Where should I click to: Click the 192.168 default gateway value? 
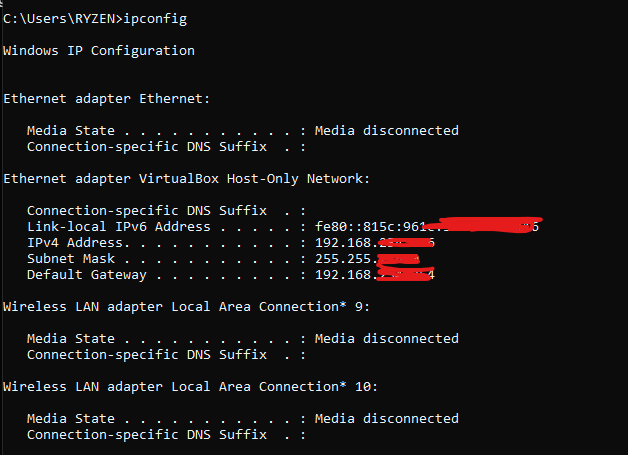374,275
